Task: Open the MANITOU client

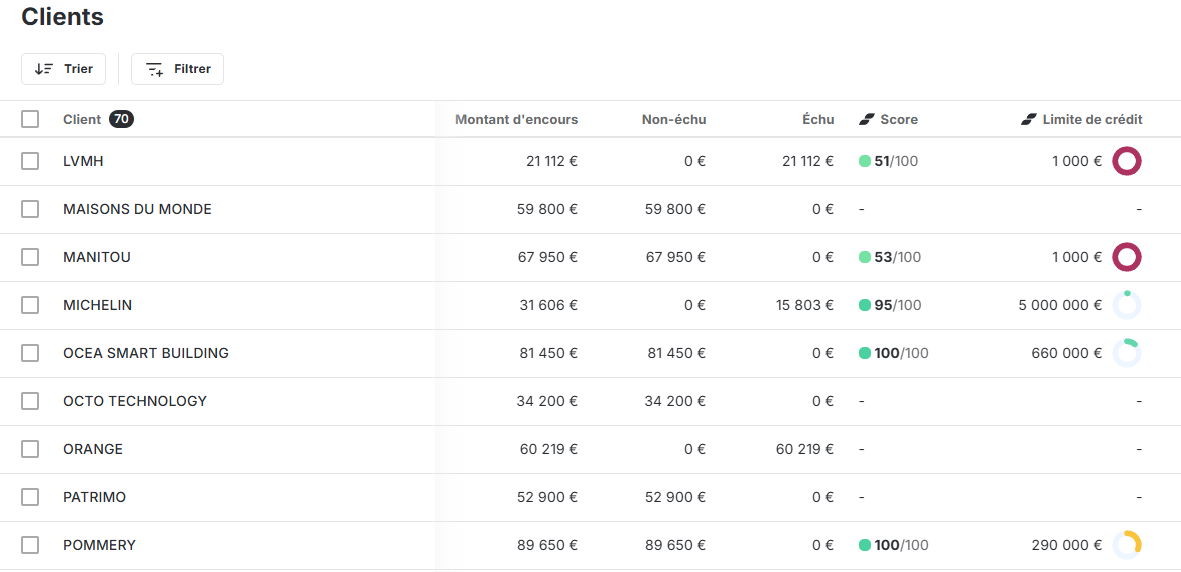Action: coord(97,257)
